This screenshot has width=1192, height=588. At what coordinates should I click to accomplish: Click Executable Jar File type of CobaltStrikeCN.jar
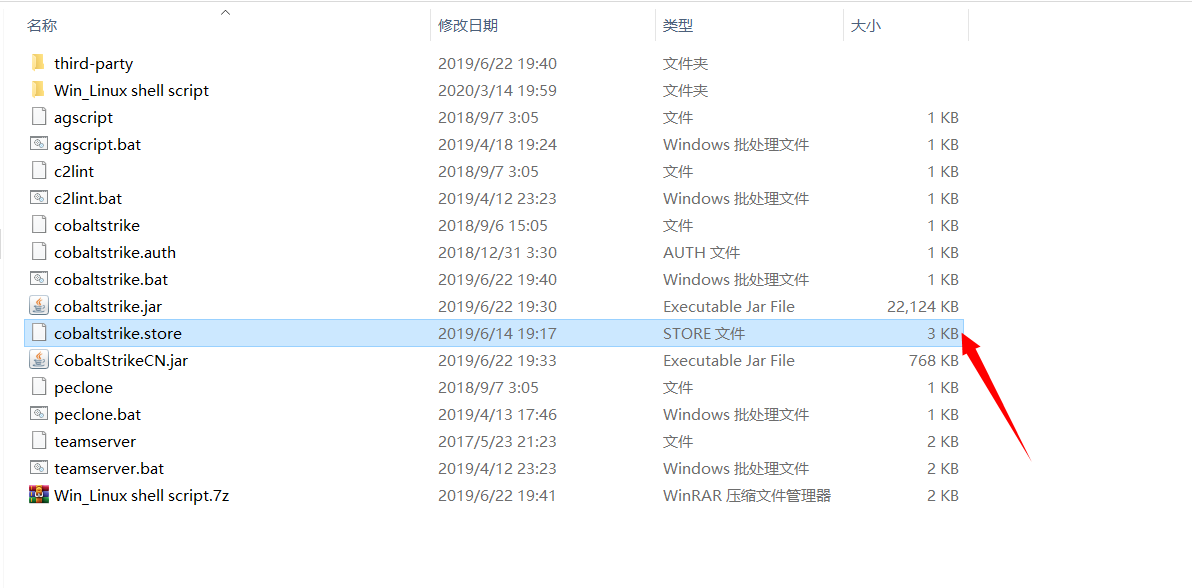728,361
